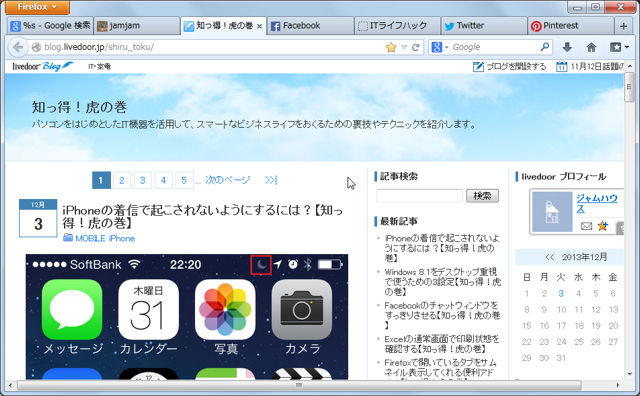
Task: Open the 11月12日話題 calendar link
Action: 590,67
